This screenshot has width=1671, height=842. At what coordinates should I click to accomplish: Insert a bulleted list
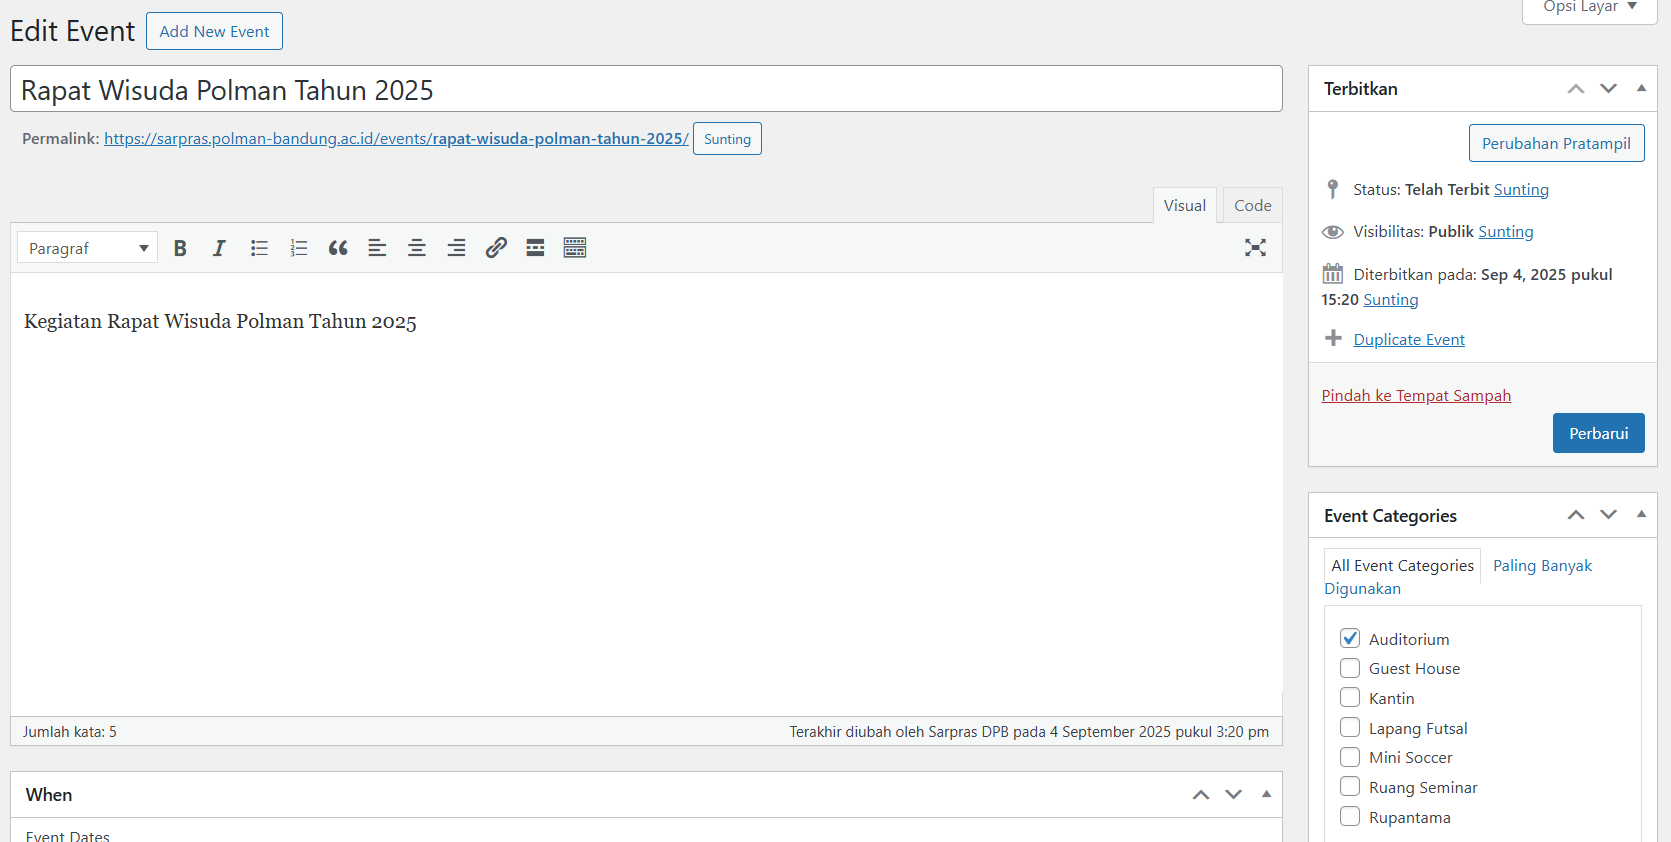pyautogui.click(x=259, y=248)
